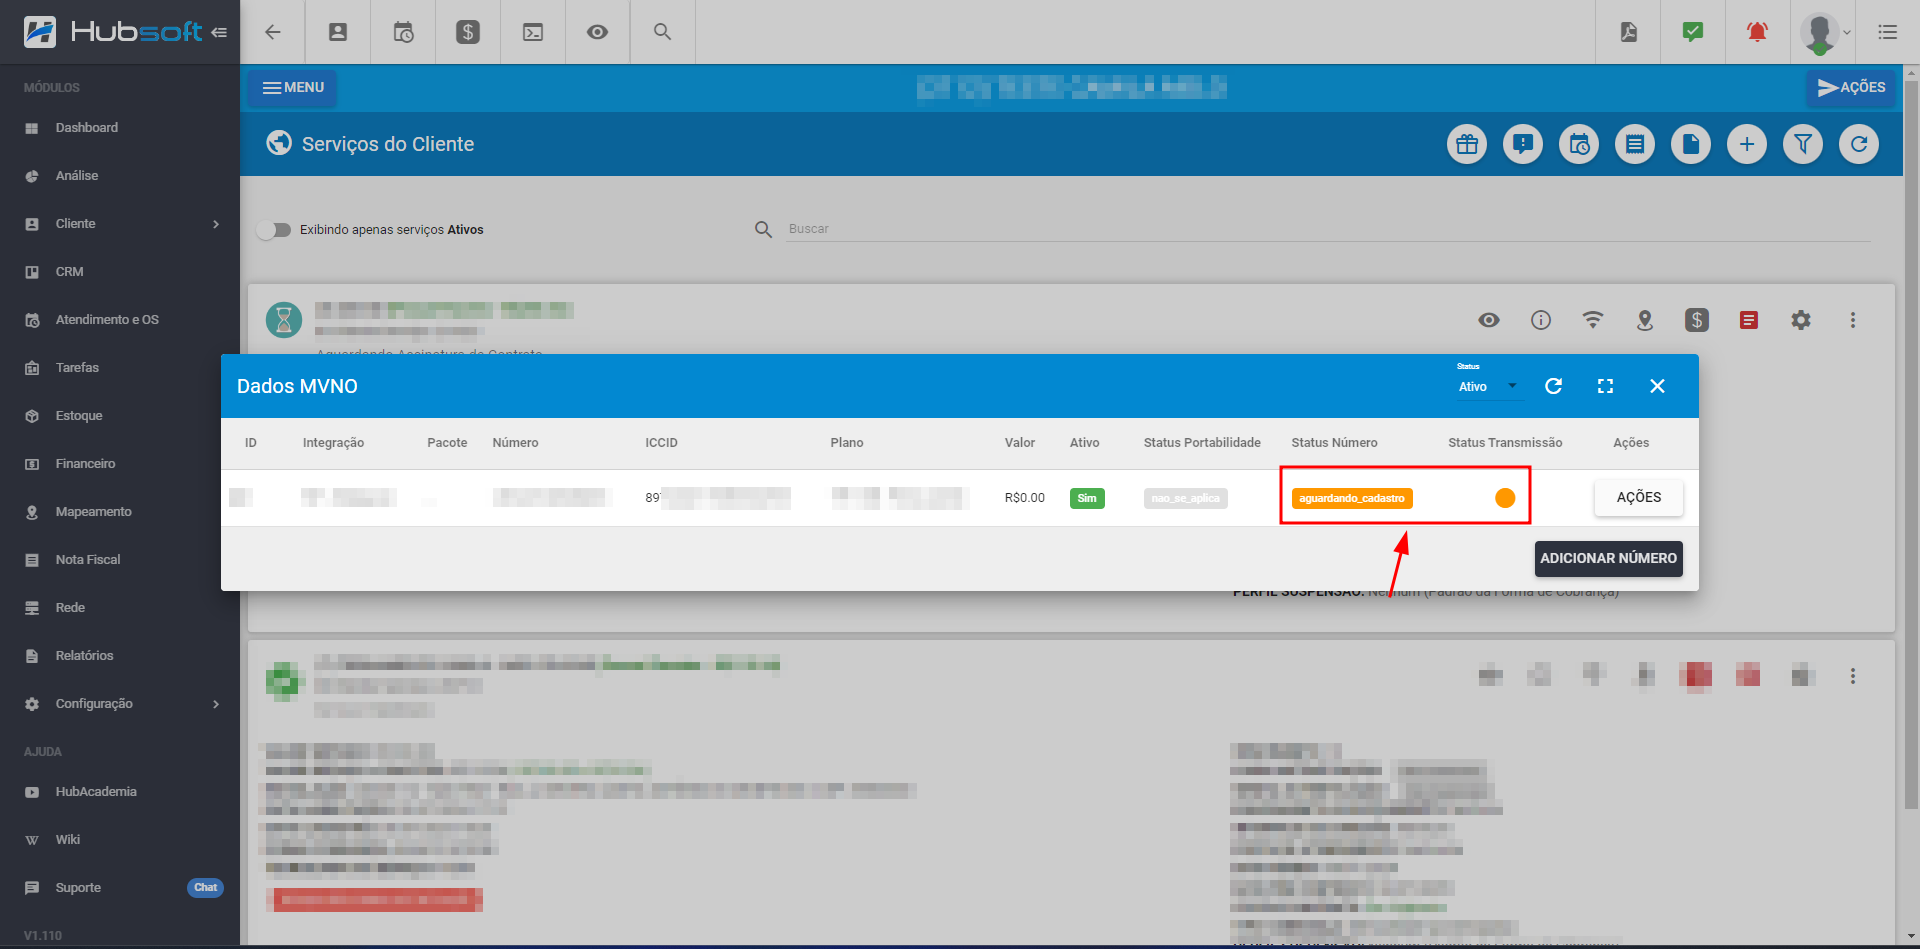Click the back arrow in top toolbar

272,32
